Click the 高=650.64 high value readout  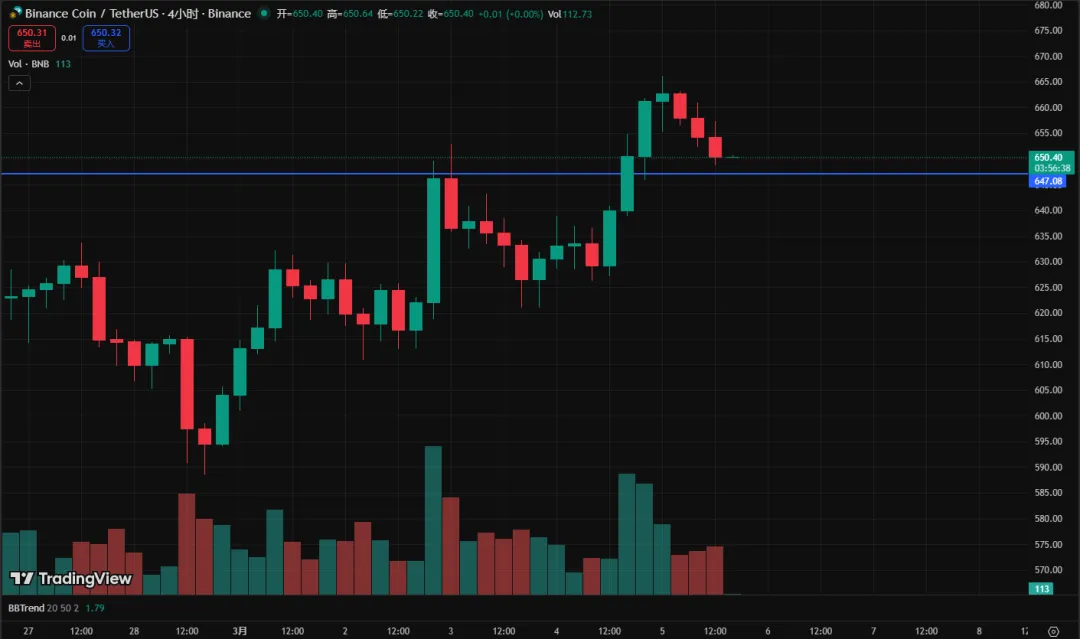(350, 14)
